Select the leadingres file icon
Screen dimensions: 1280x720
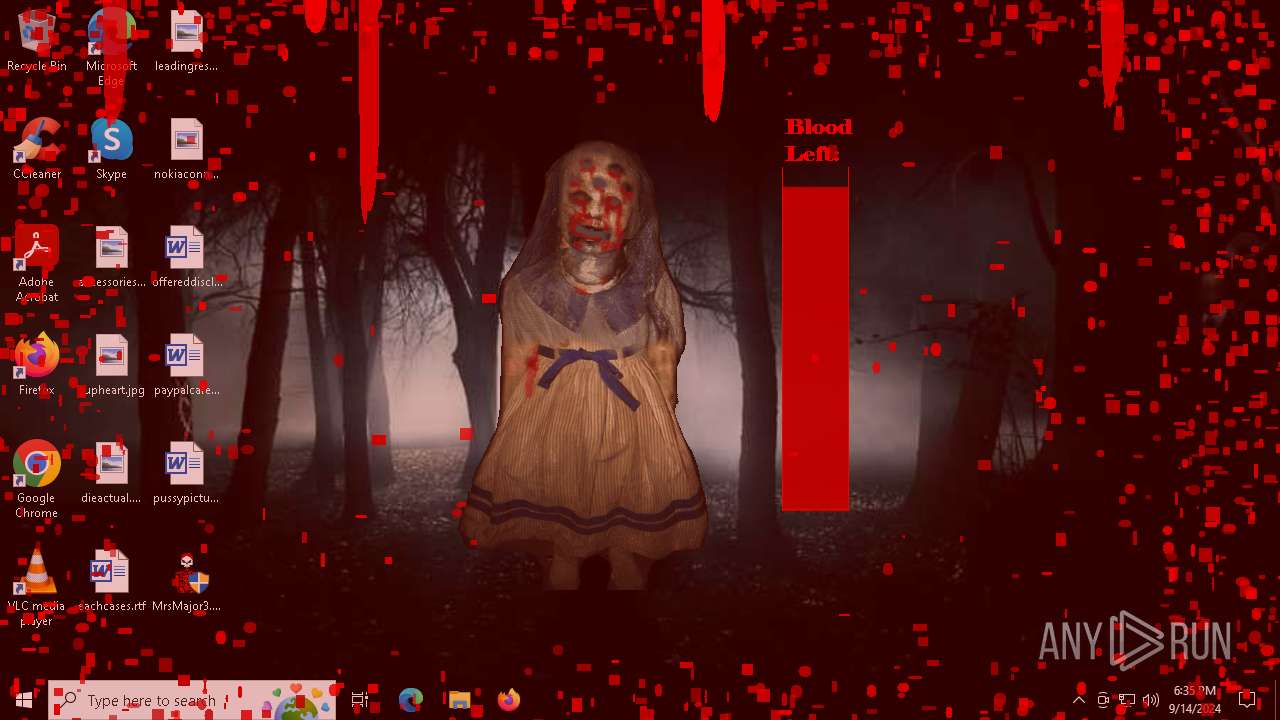(x=186, y=42)
